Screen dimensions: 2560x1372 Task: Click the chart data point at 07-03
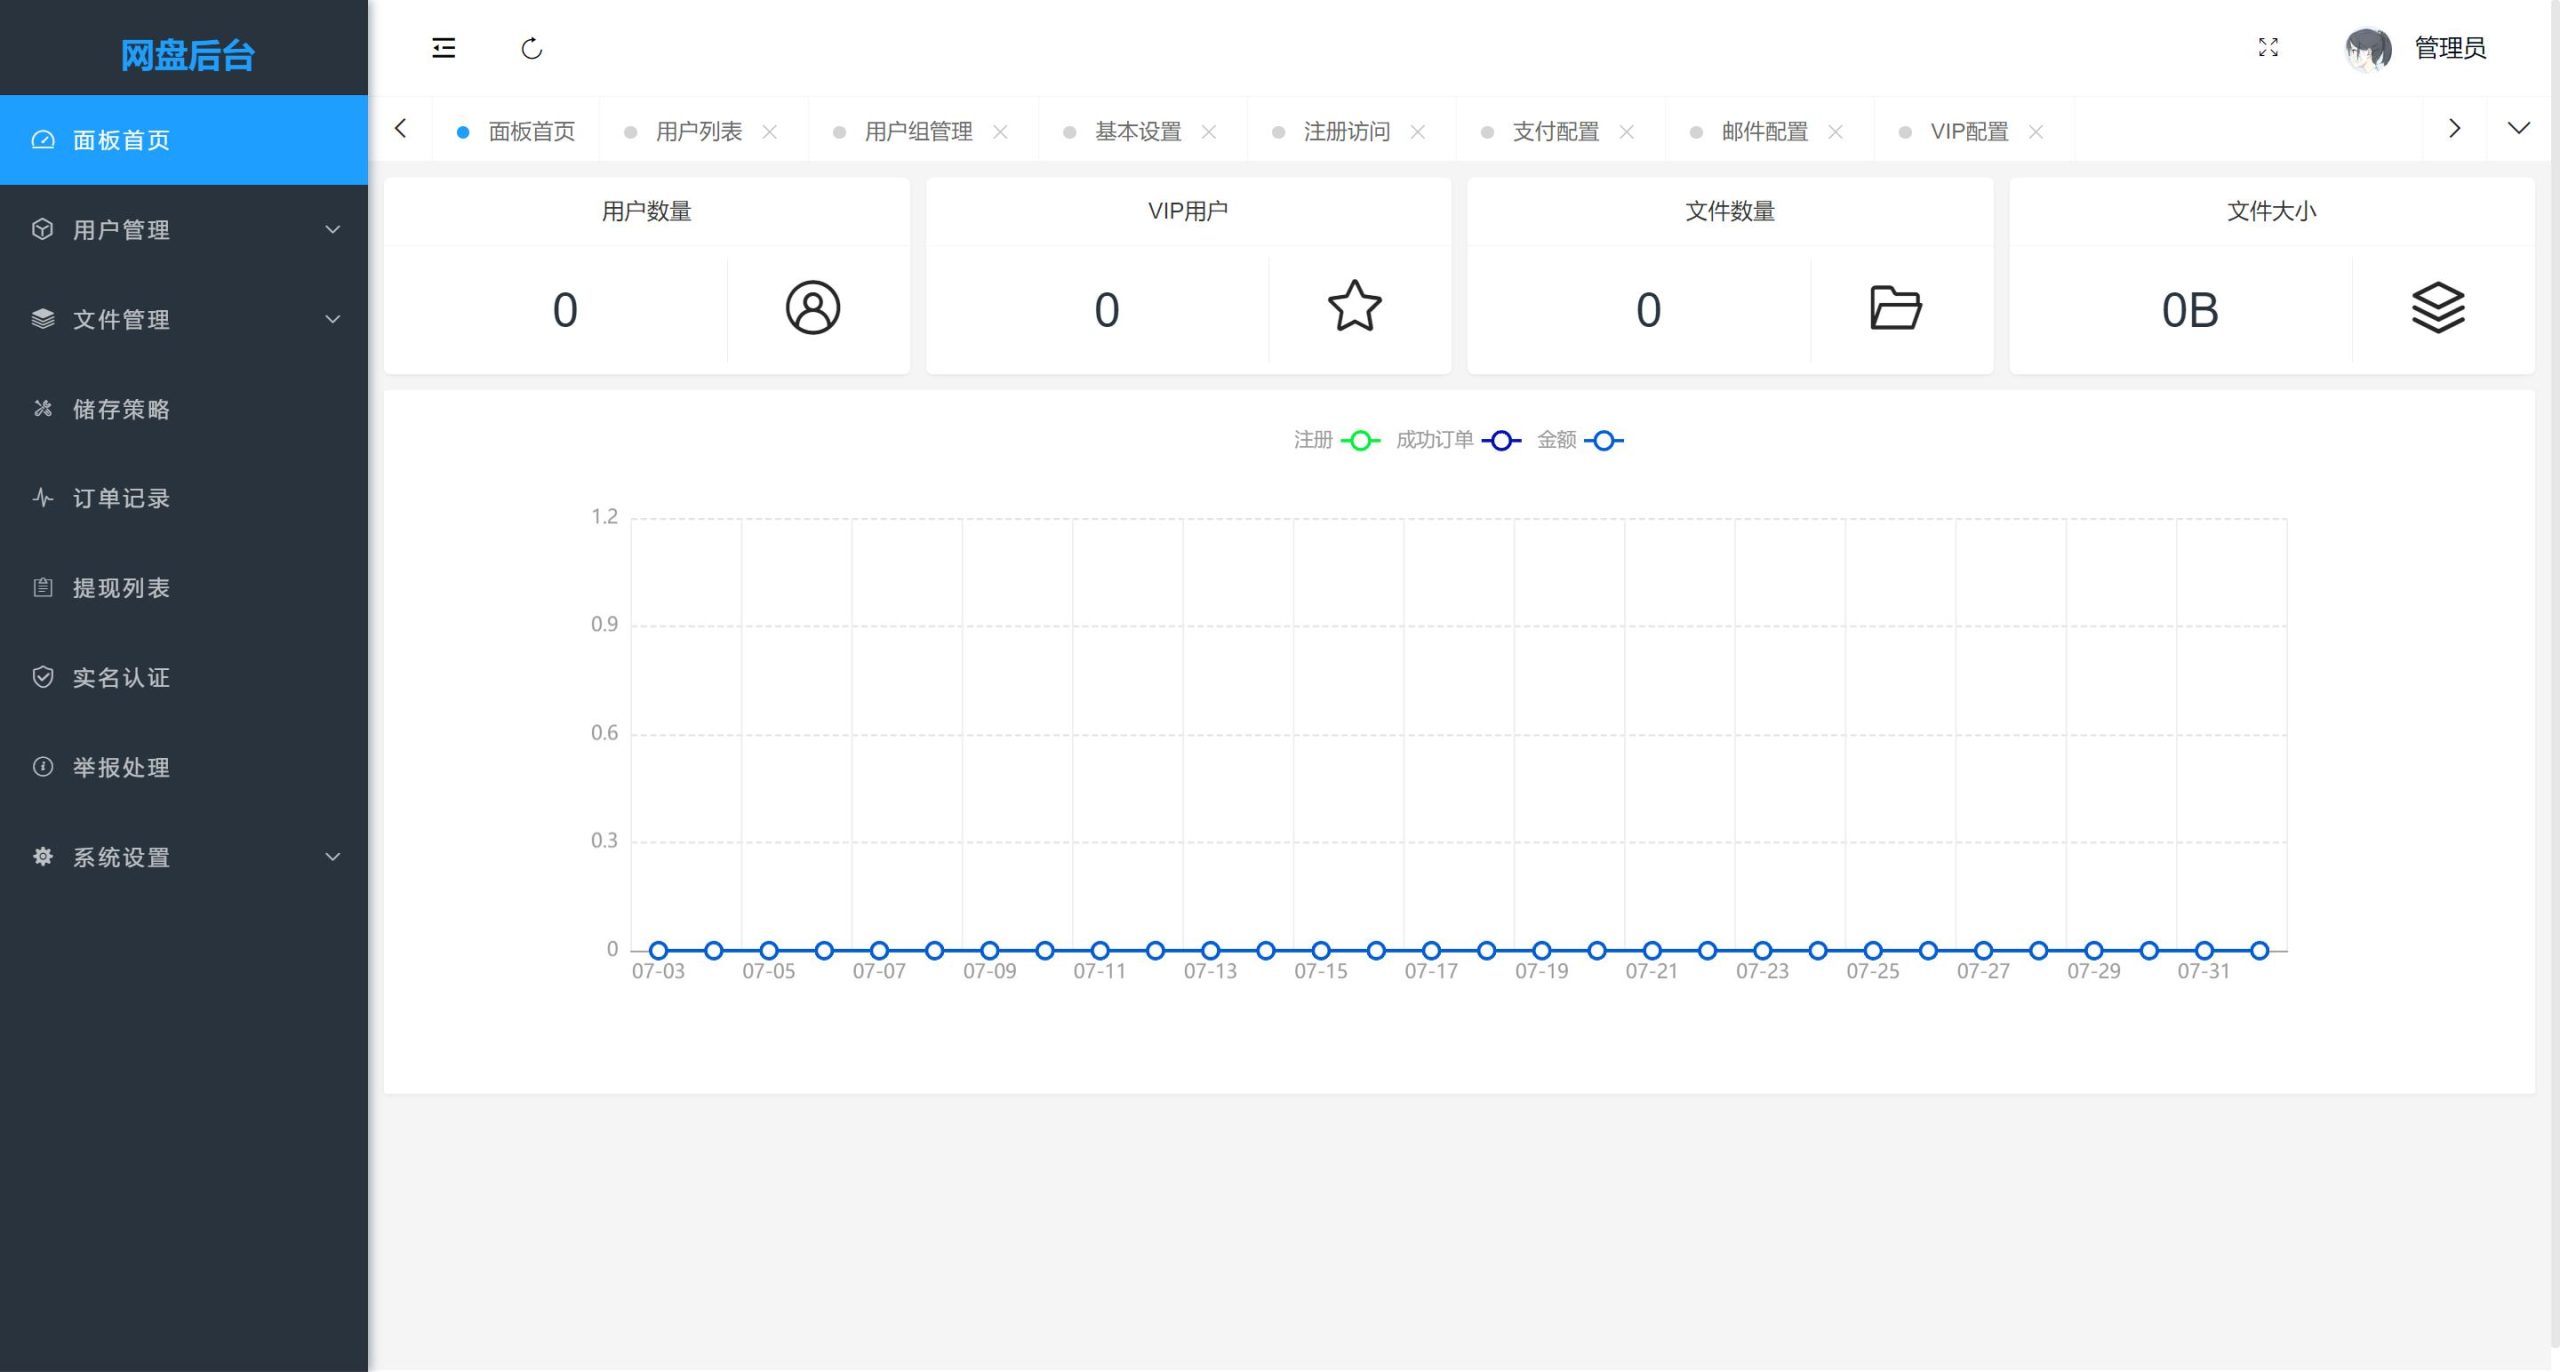pos(658,950)
